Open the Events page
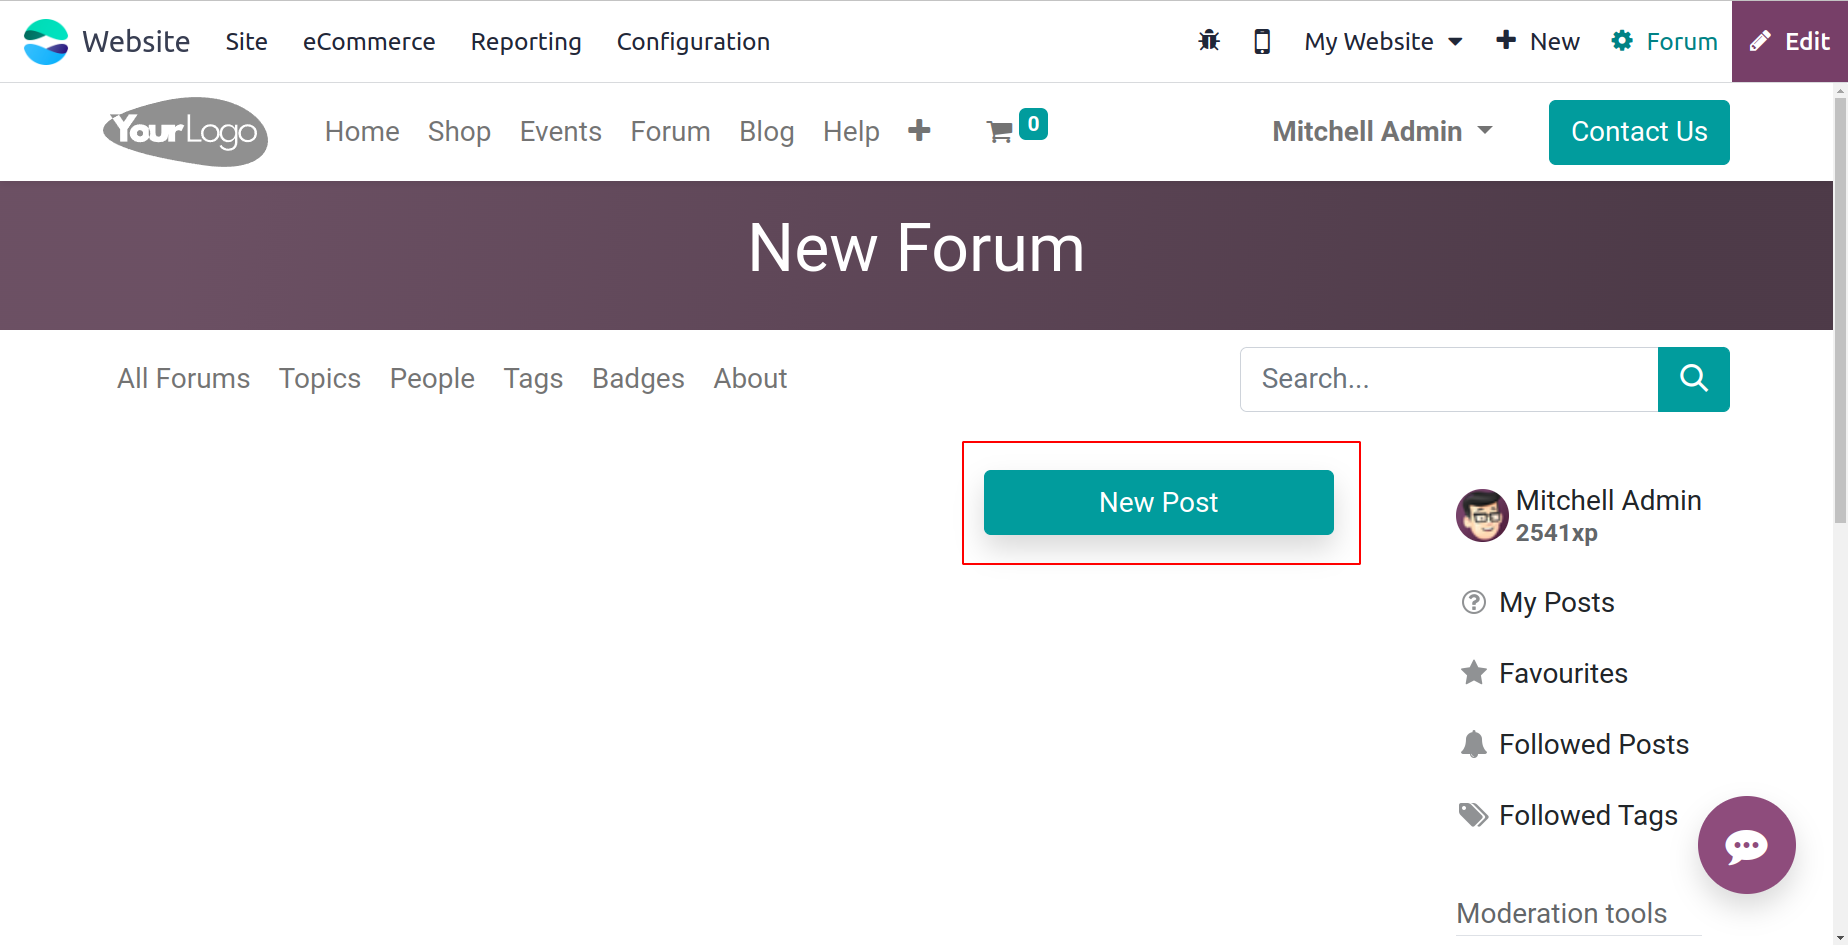Image resolution: width=1848 pixels, height=945 pixels. [560, 131]
